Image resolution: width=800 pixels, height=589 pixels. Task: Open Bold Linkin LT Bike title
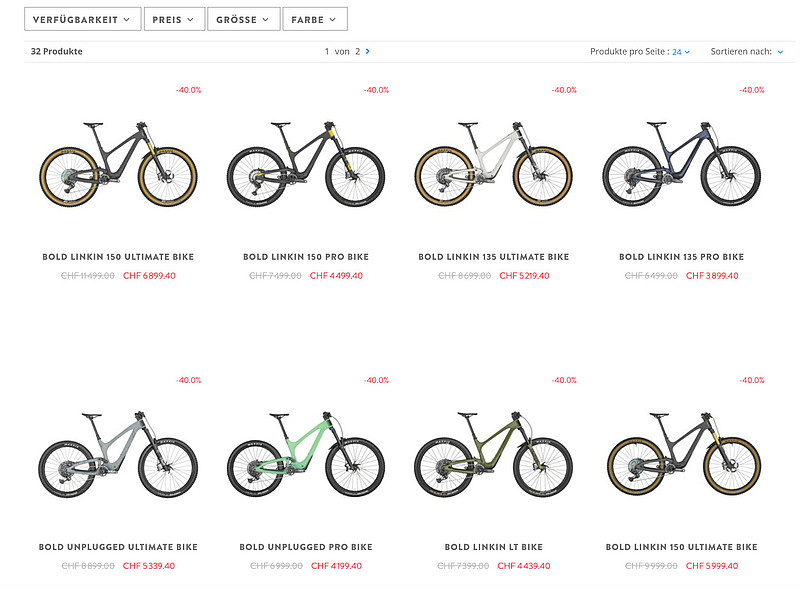[493, 547]
